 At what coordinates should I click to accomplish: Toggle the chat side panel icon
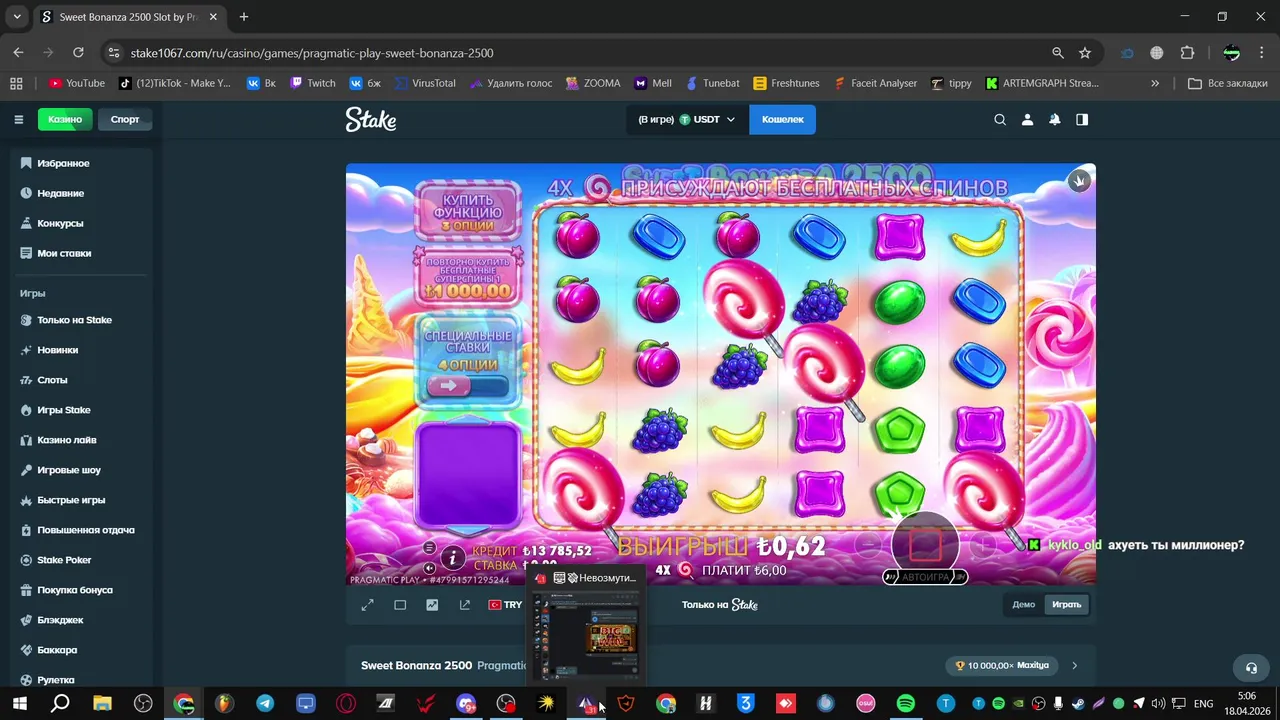(1081, 119)
